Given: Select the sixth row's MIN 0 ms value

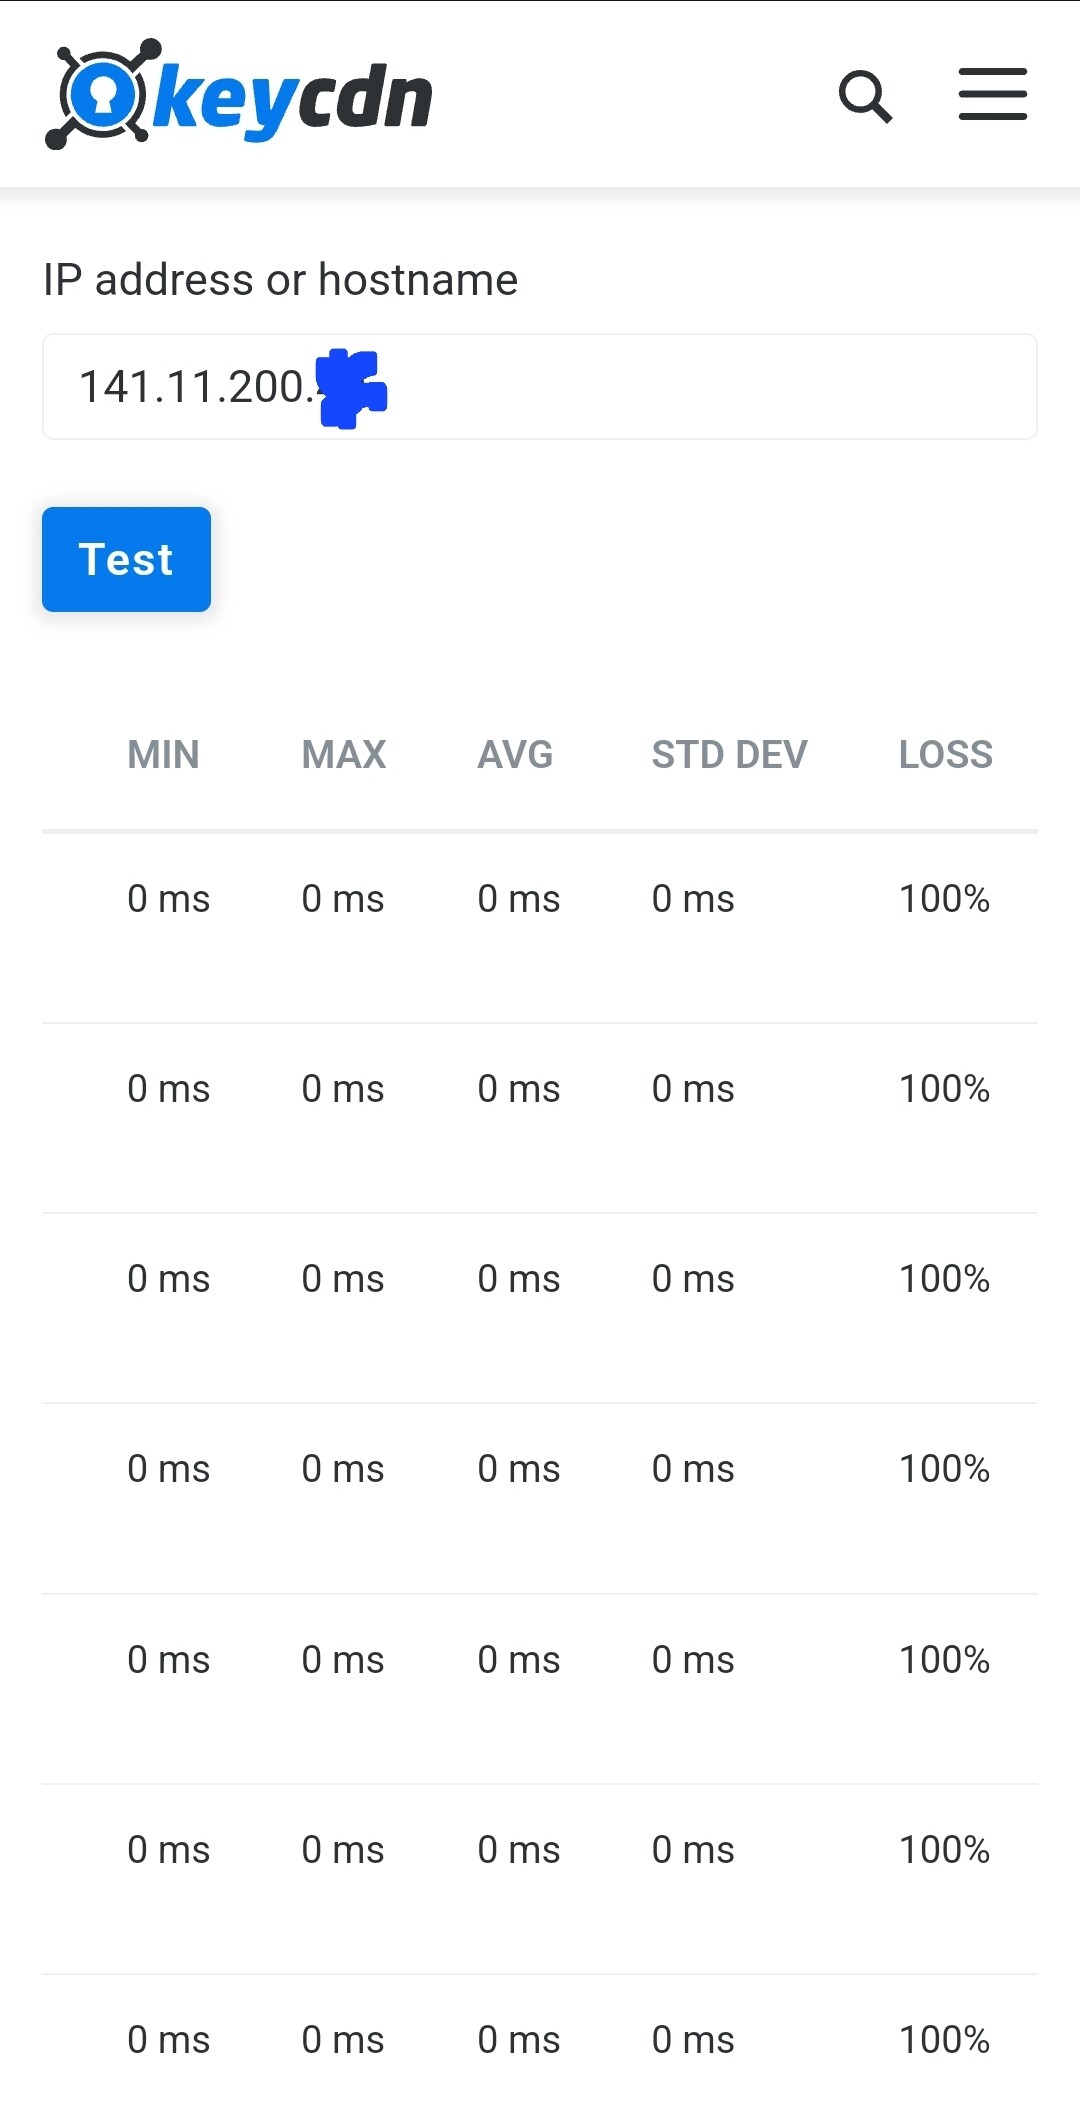Looking at the screenshot, I should pos(168,1850).
